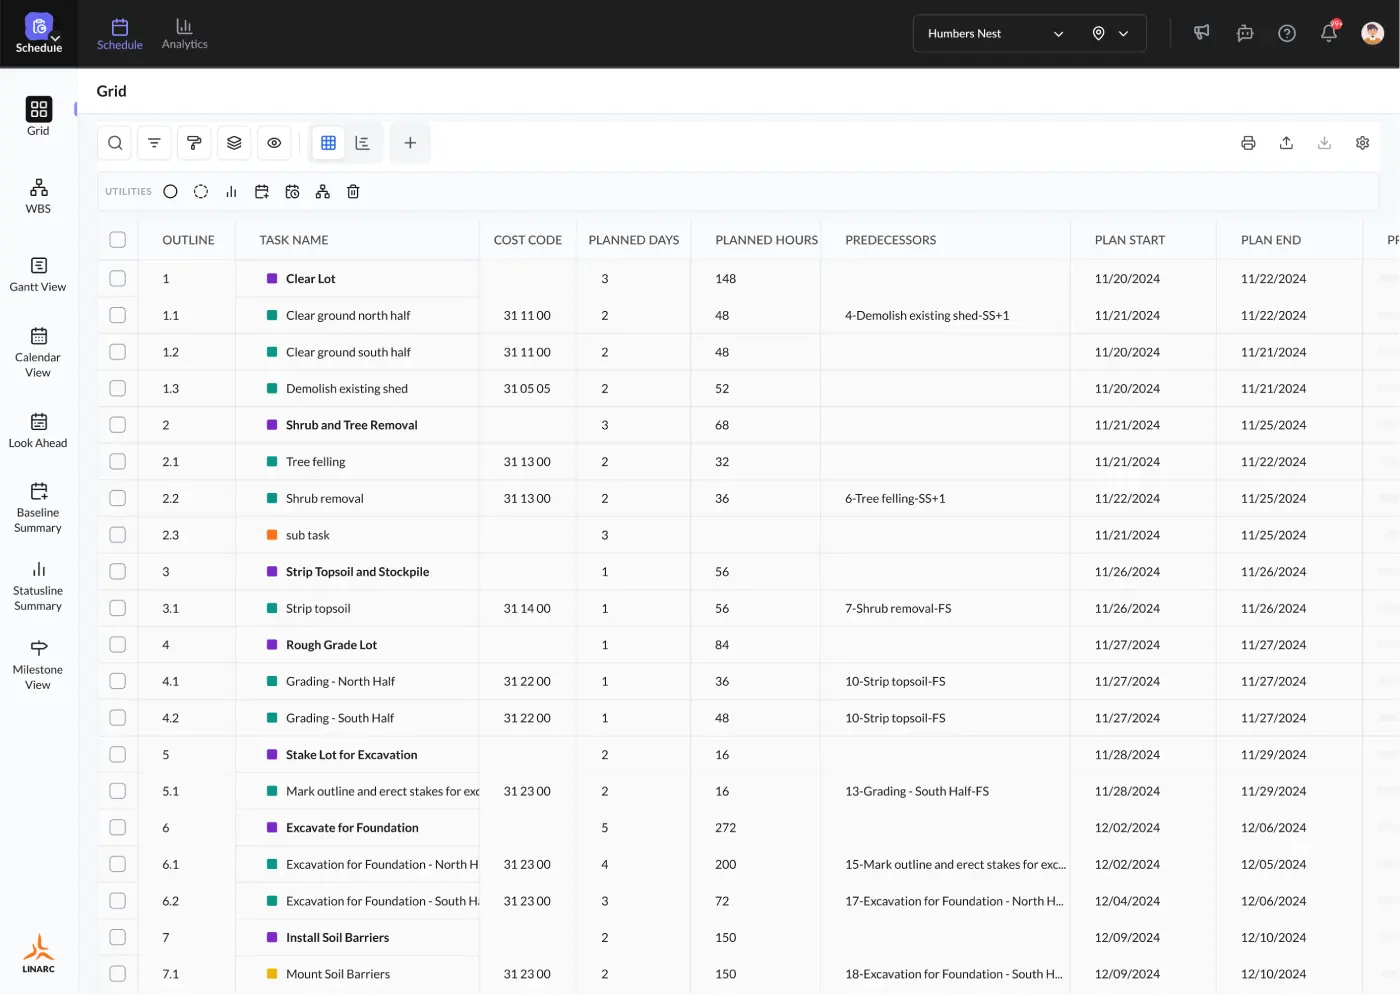The width and height of the screenshot is (1400, 995).
Task: Select the Shrub removal task name
Action: click(325, 499)
